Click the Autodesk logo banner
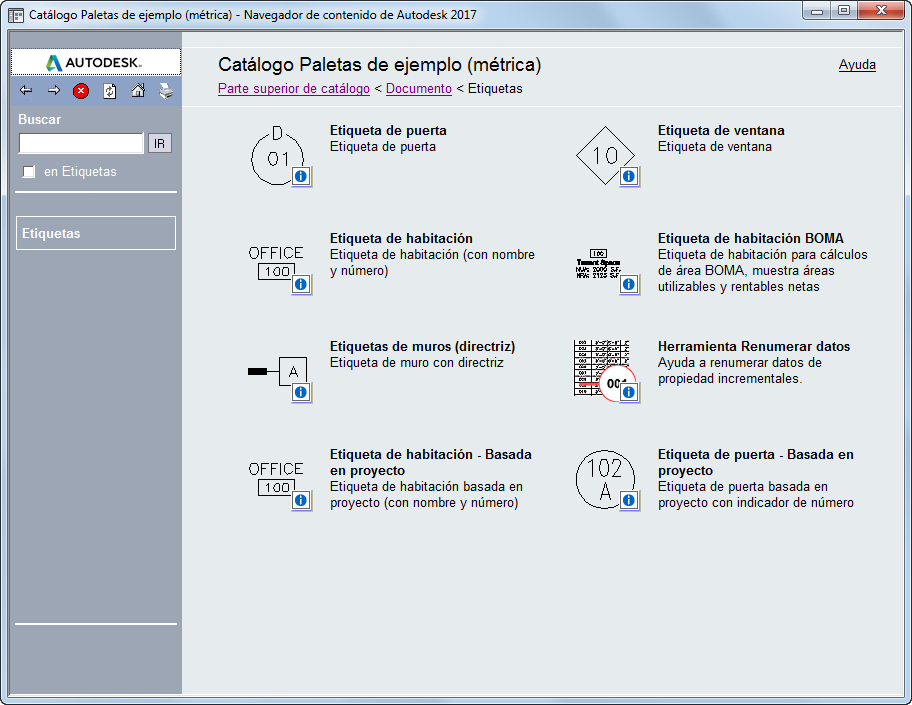Image resolution: width=912 pixels, height=705 pixels. (96, 62)
